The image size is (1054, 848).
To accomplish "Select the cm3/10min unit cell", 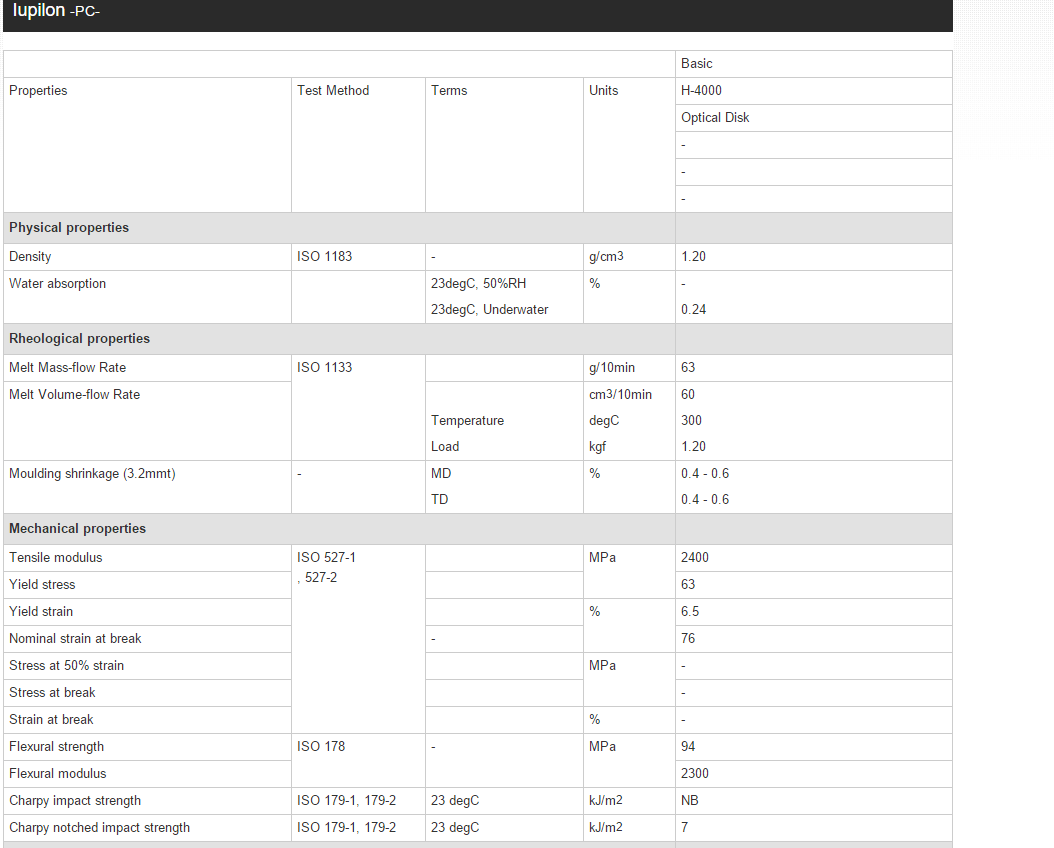I will coord(620,394).
